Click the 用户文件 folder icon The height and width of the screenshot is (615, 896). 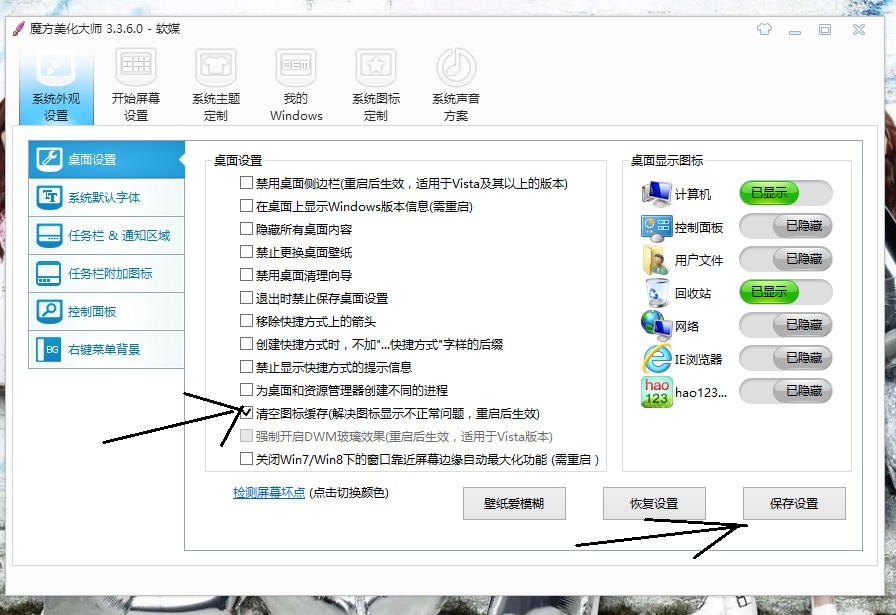656,260
